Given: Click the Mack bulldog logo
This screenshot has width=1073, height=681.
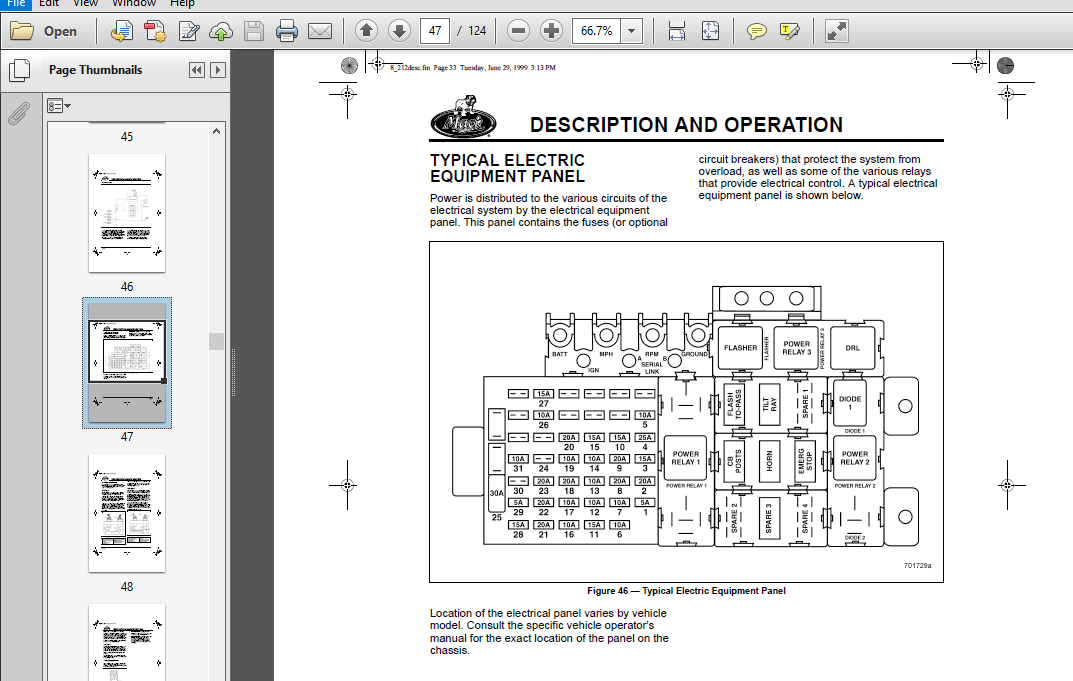Looking at the screenshot, I should pyautogui.click(x=463, y=116).
